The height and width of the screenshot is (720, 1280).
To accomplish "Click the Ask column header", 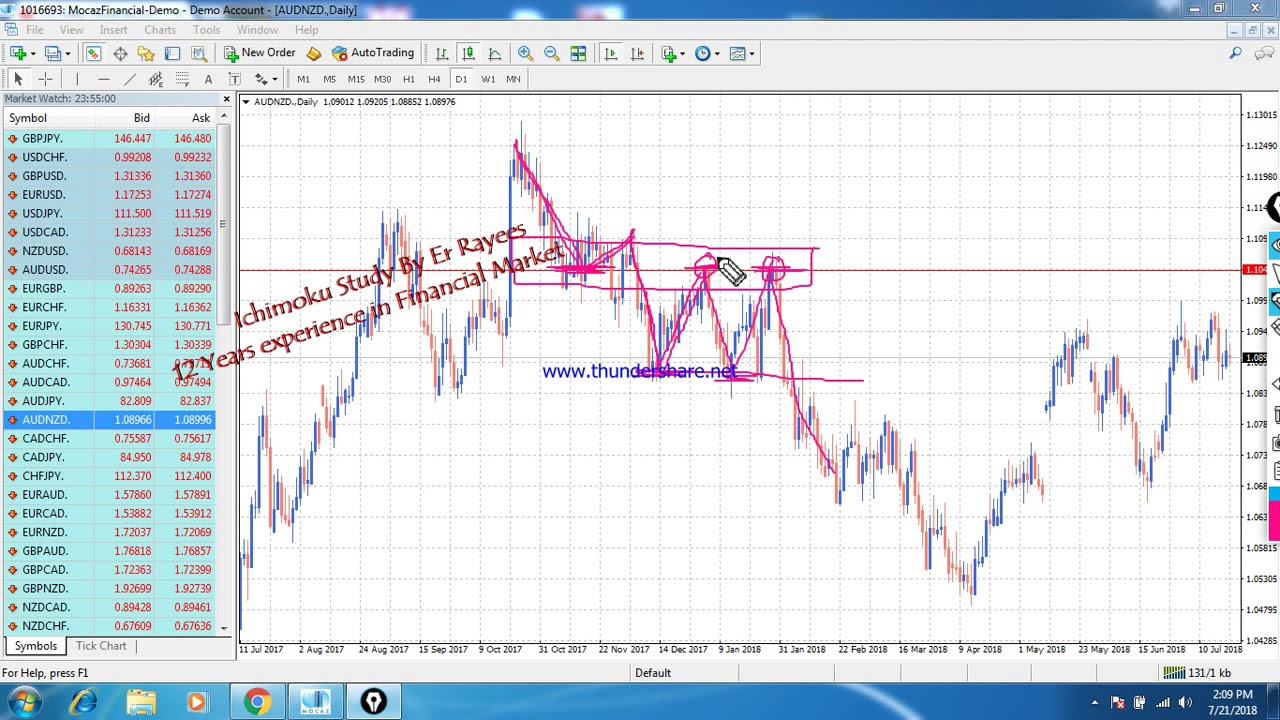I will [x=185, y=118].
